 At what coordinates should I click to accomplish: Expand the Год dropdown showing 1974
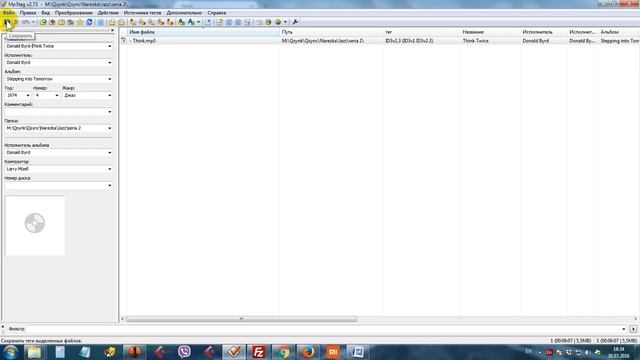coord(28,96)
